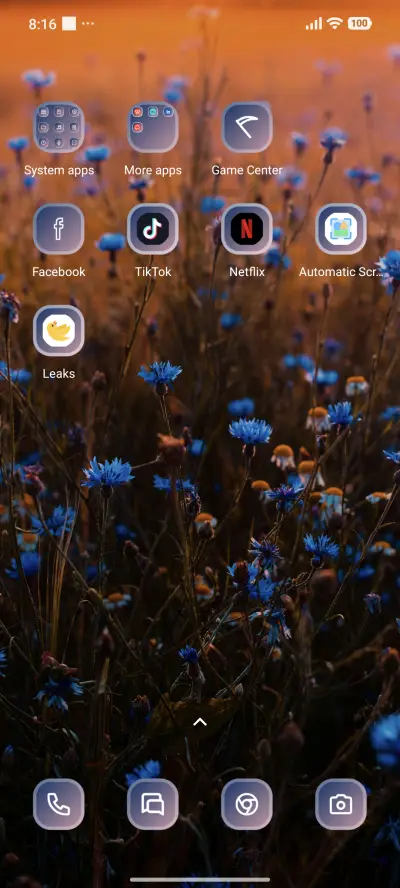Tap the cellular signal bars icon

(x=313, y=23)
